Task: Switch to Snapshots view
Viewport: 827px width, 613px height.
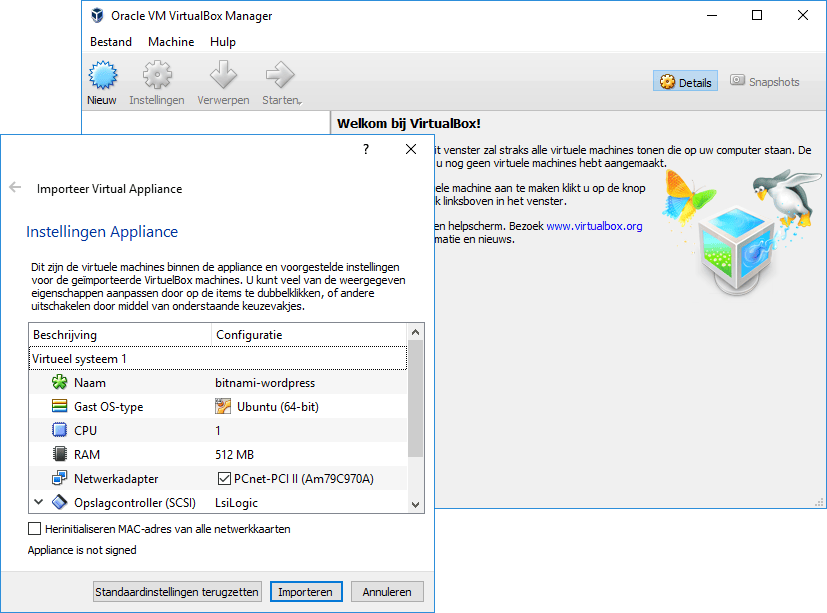Action: tap(765, 81)
